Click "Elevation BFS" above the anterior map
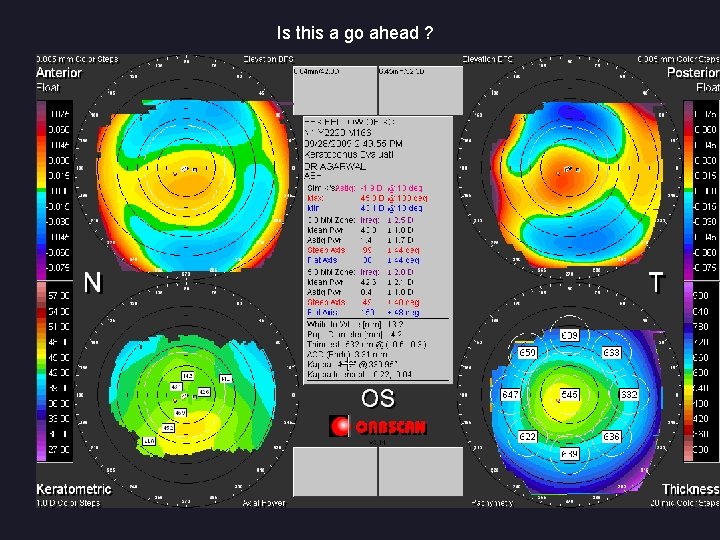The width and height of the screenshot is (720, 540). [268, 59]
